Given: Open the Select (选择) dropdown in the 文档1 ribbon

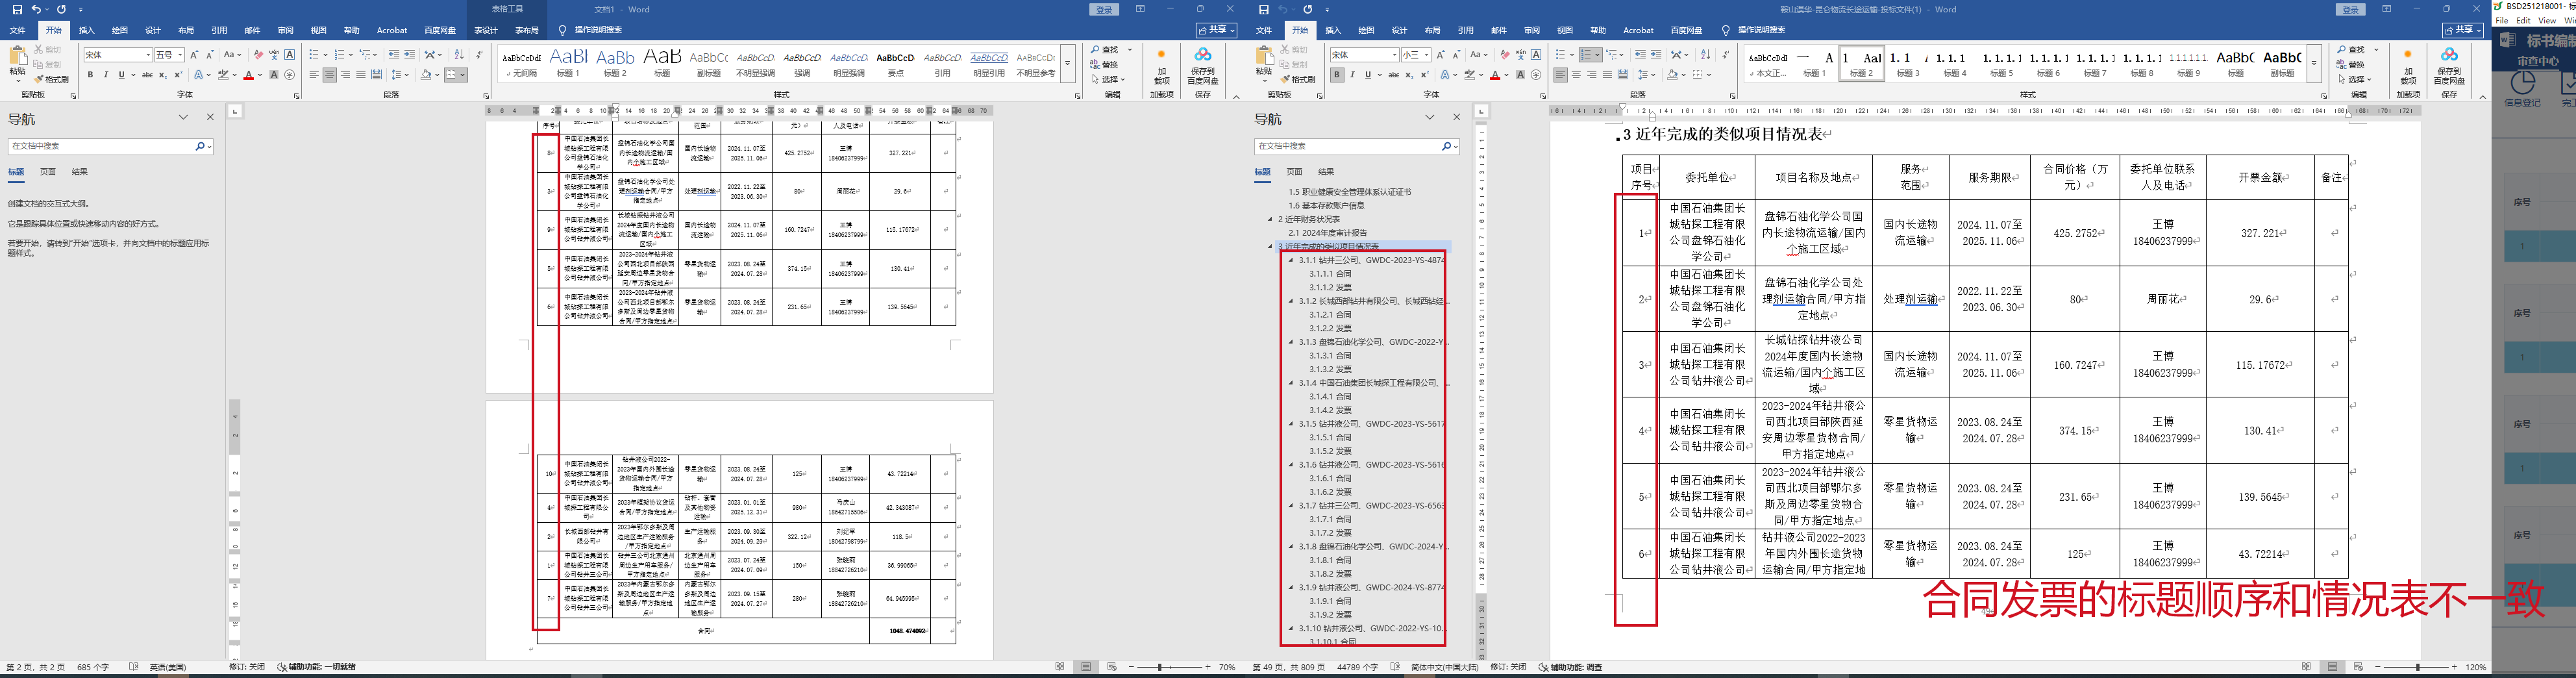Looking at the screenshot, I should [x=1109, y=80].
